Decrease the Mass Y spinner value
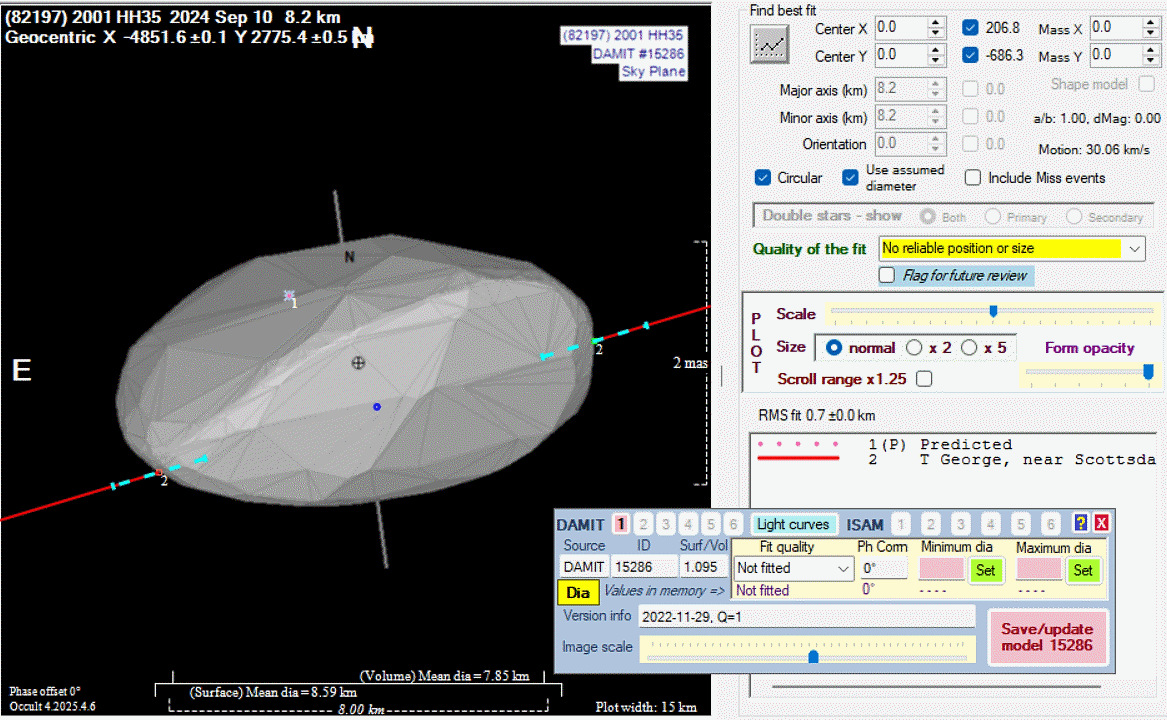This screenshot has height=720, width=1167. click(x=1151, y=60)
